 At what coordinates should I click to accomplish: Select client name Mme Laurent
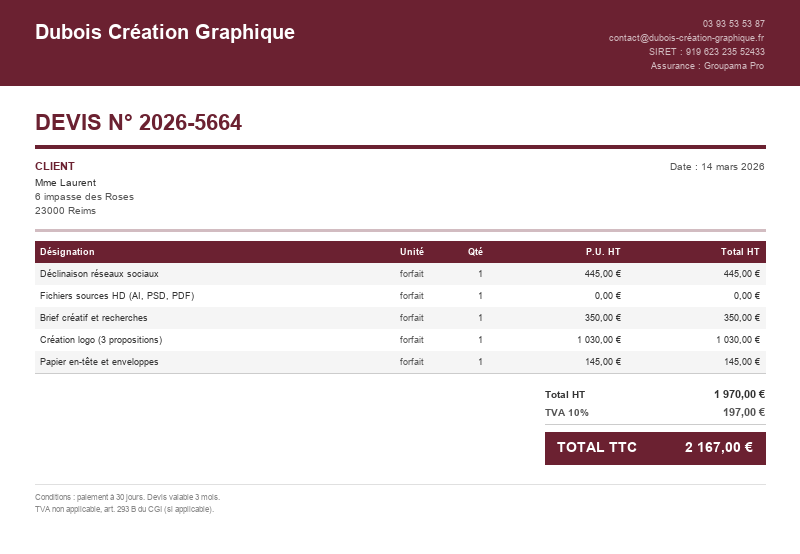(x=65, y=183)
